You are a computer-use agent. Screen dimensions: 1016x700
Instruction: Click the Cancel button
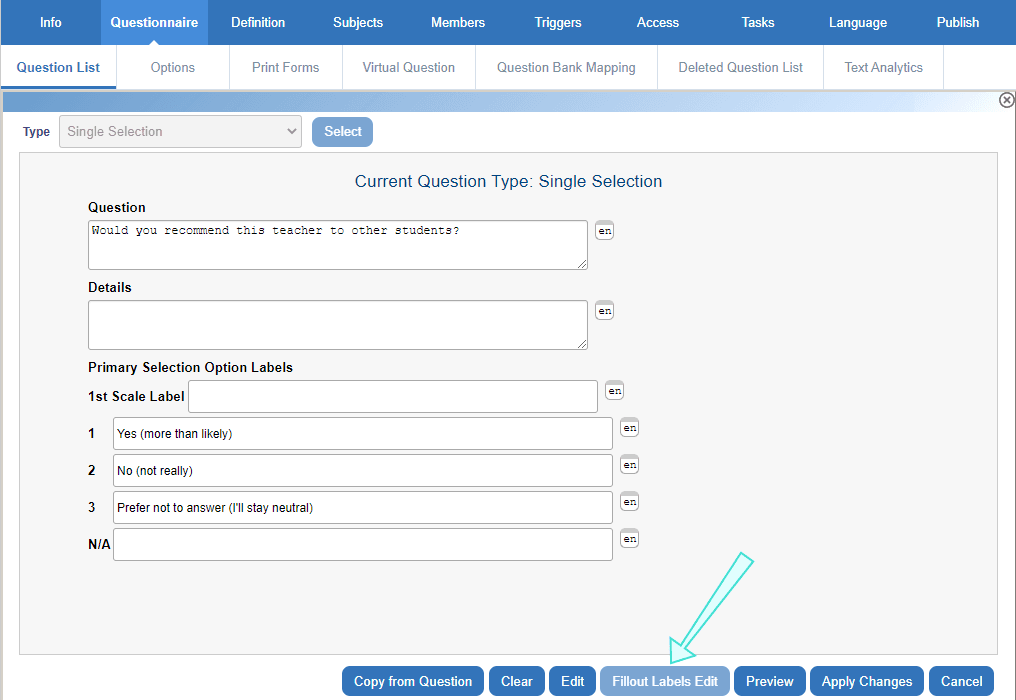tap(962, 681)
